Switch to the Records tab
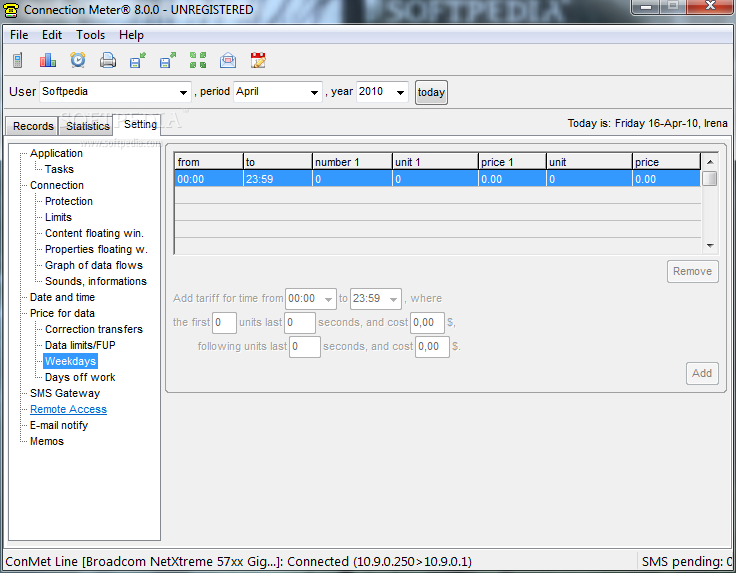The image size is (736, 573). [x=33, y=126]
